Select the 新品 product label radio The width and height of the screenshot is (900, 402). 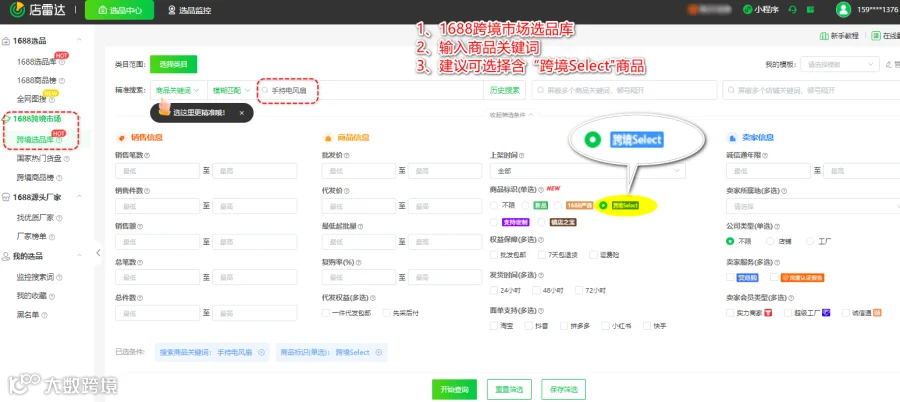coord(525,205)
